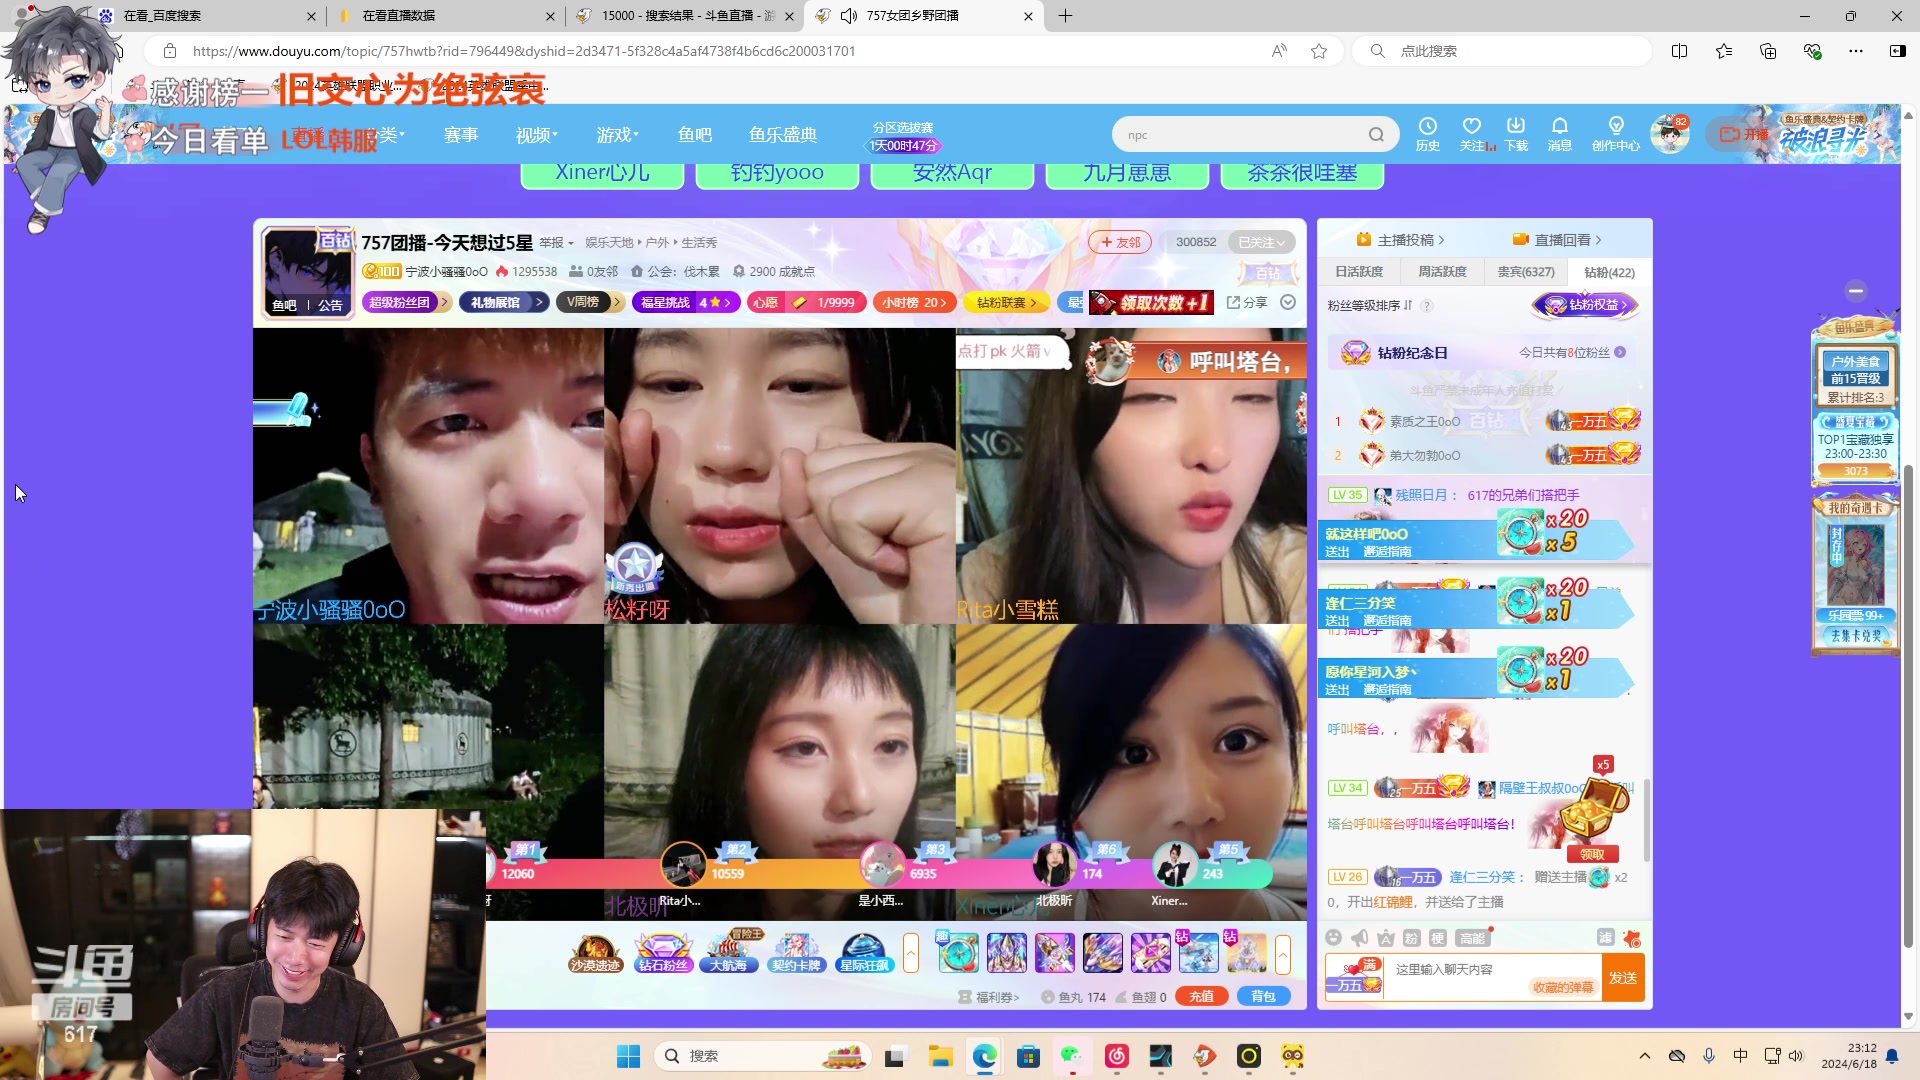The height and width of the screenshot is (1080, 1920).
Task: Open the 消息 bell notifications
Action: [x=1560, y=133]
